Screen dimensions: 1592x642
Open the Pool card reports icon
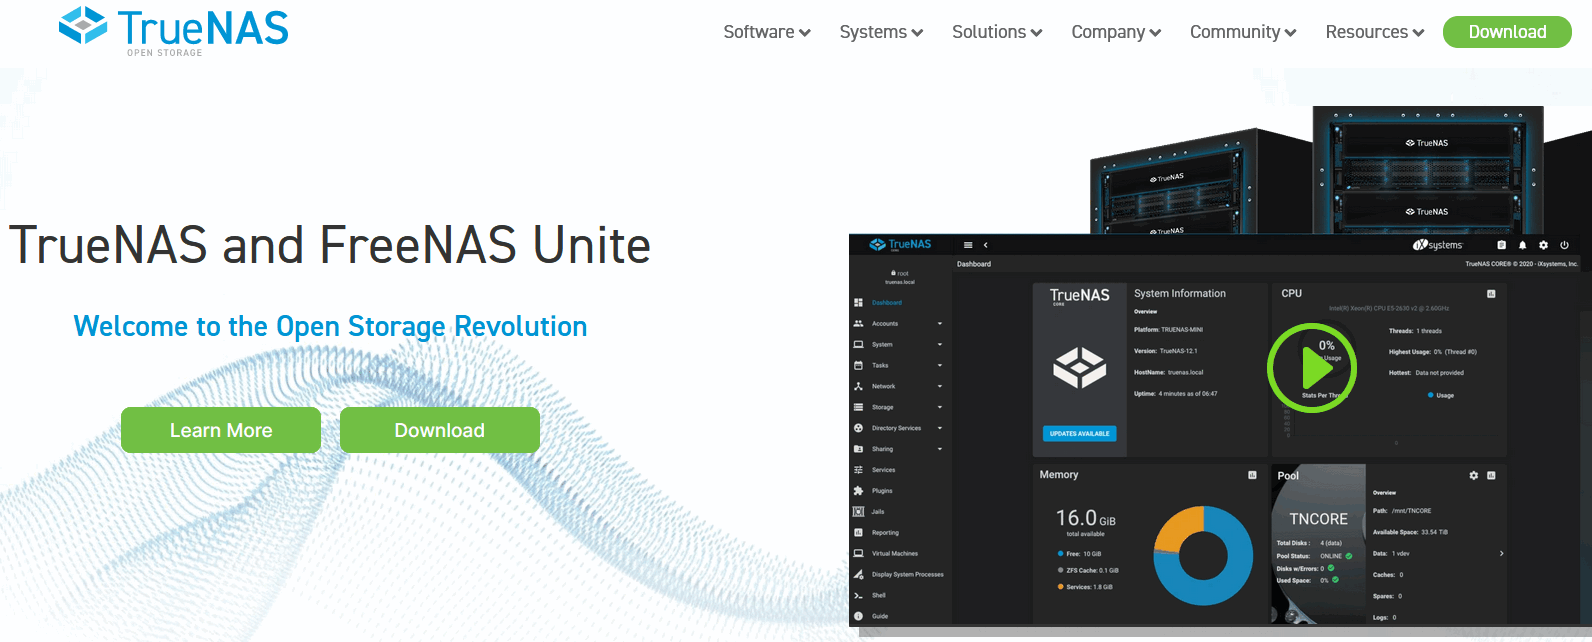click(x=1491, y=475)
